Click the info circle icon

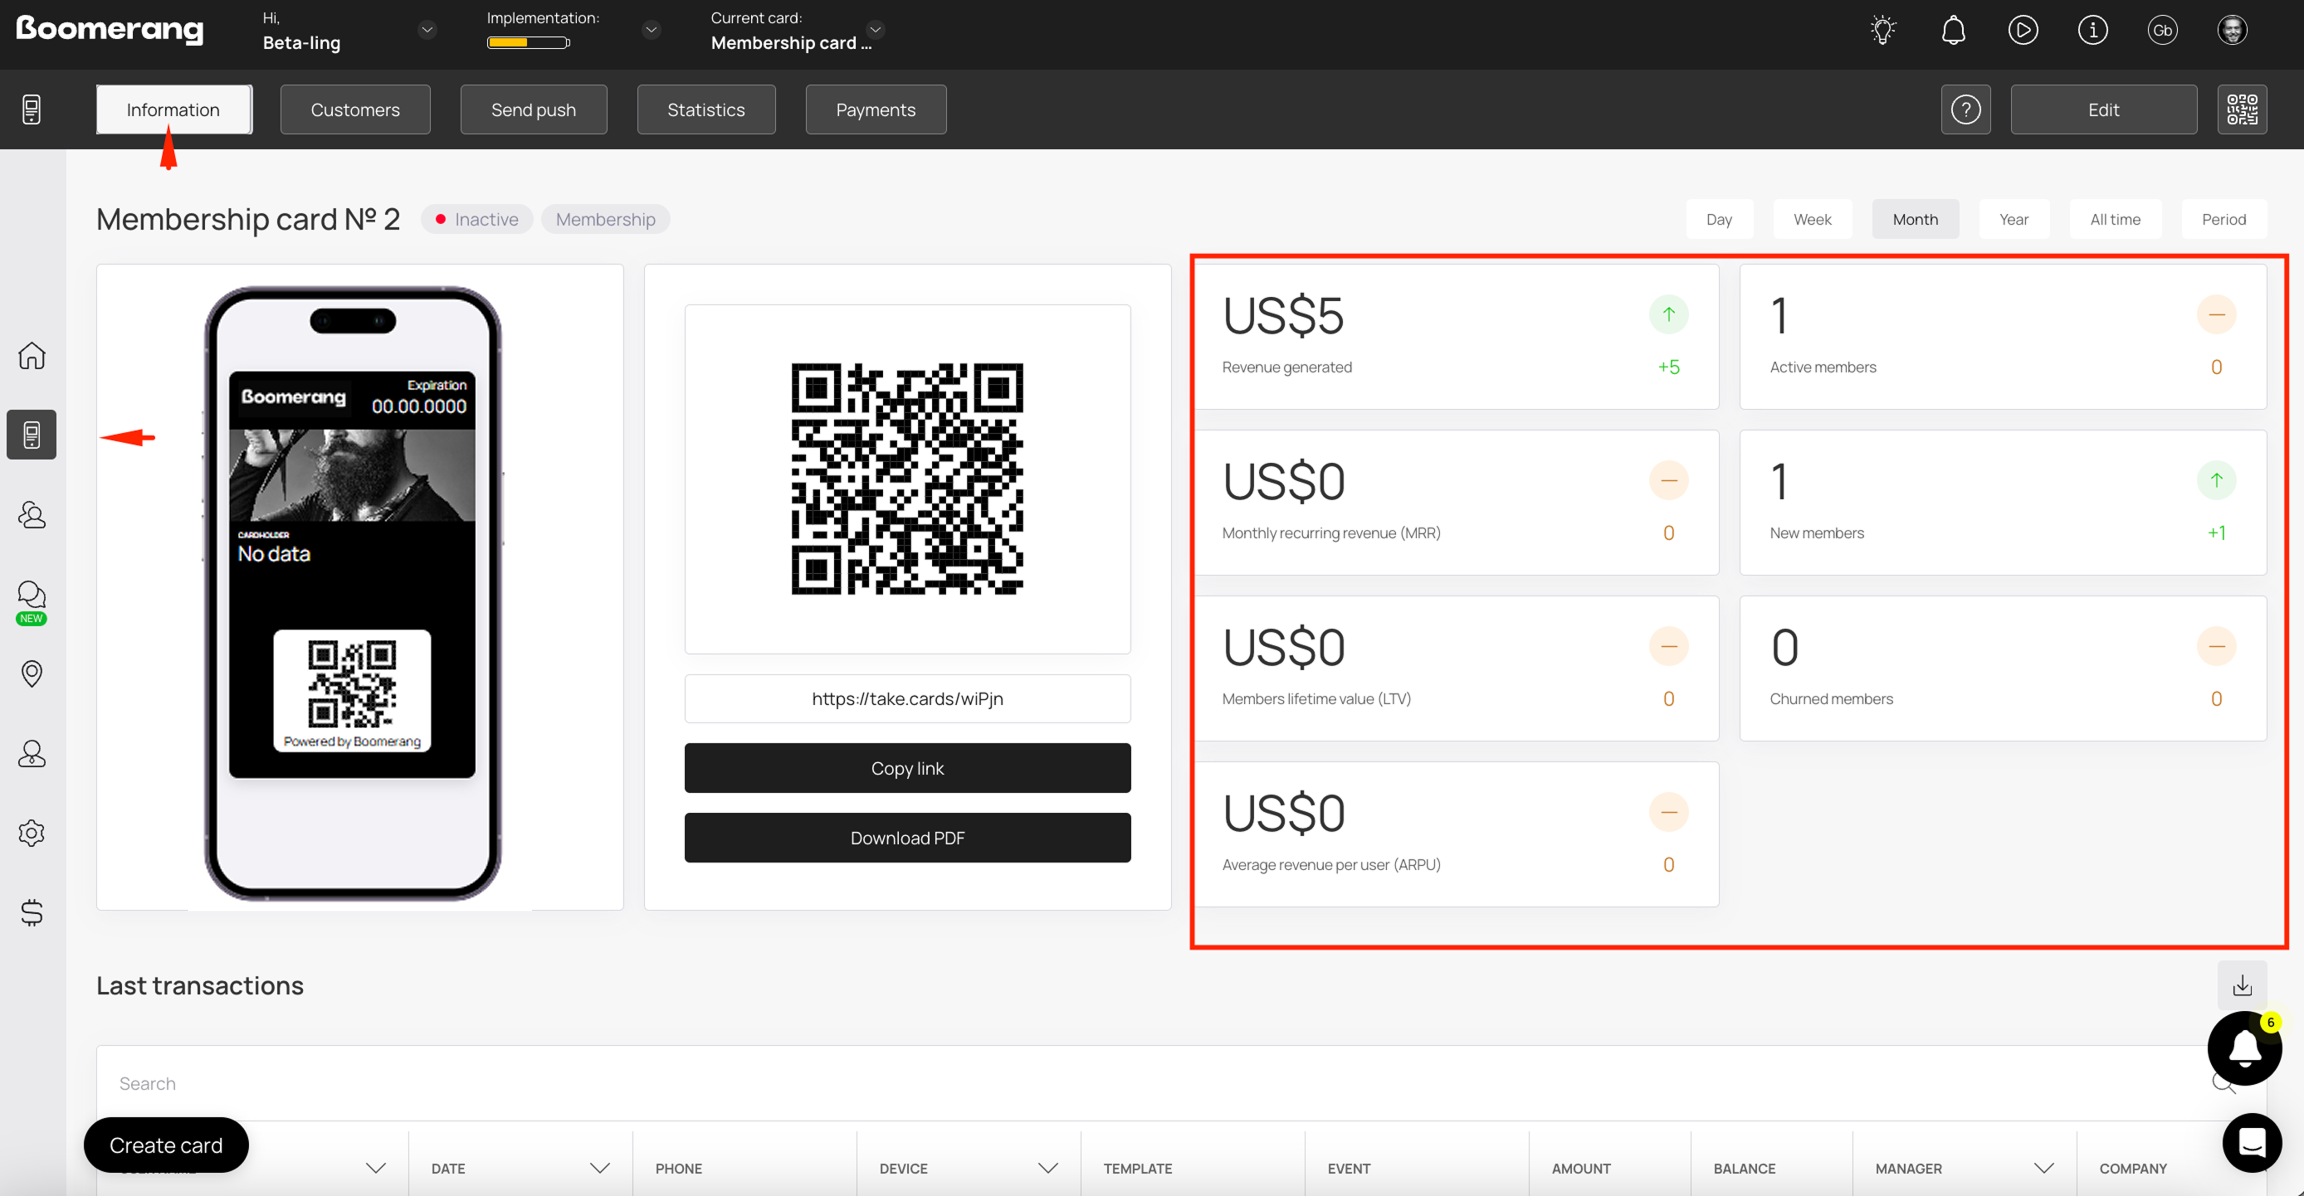(x=2093, y=30)
